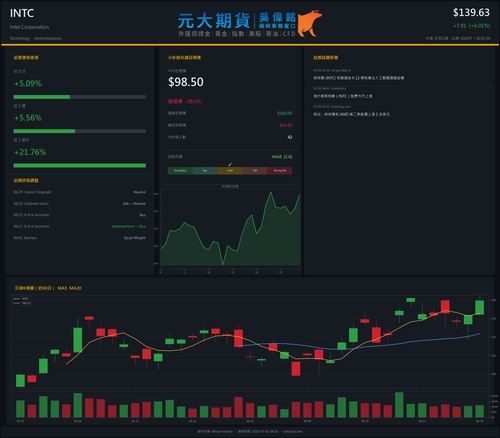Click the +5.56% one-week return value
The width and height of the screenshot is (500, 438).
pyautogui.click(x=28, y=118)
